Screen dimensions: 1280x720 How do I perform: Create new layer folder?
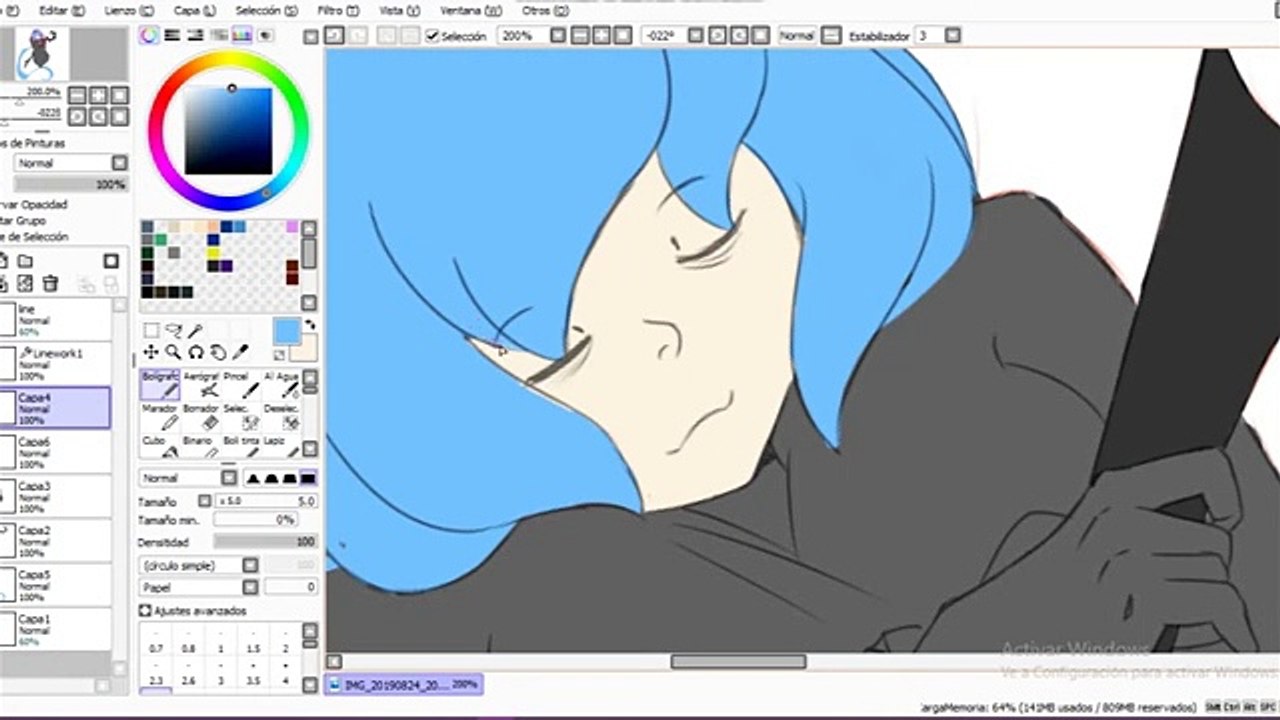click(25, 261)
